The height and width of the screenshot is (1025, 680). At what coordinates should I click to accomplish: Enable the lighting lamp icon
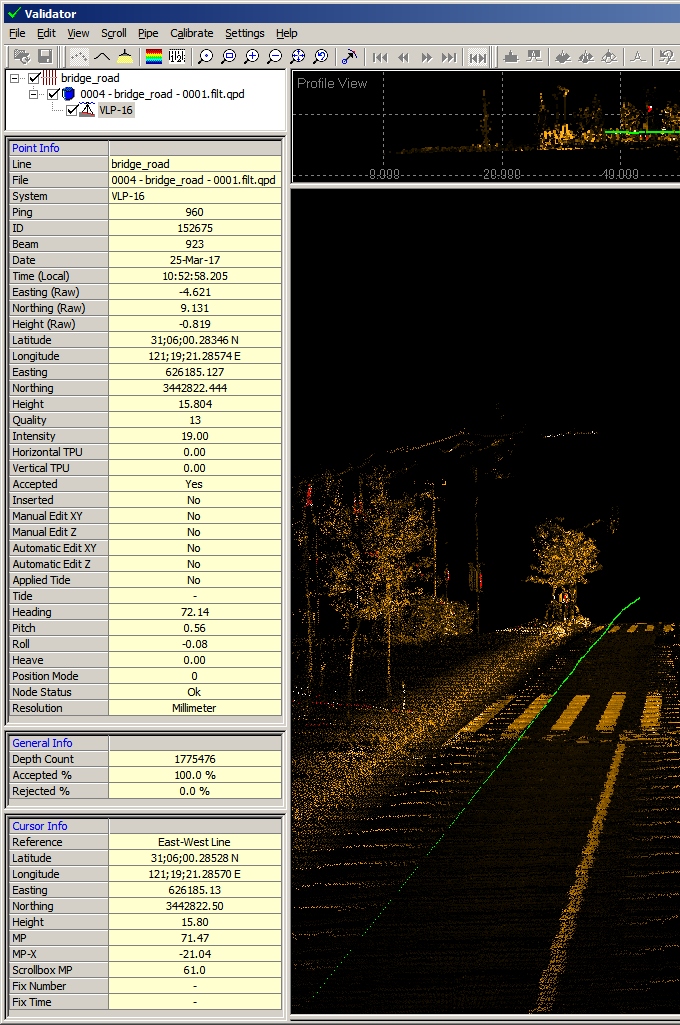124,57
